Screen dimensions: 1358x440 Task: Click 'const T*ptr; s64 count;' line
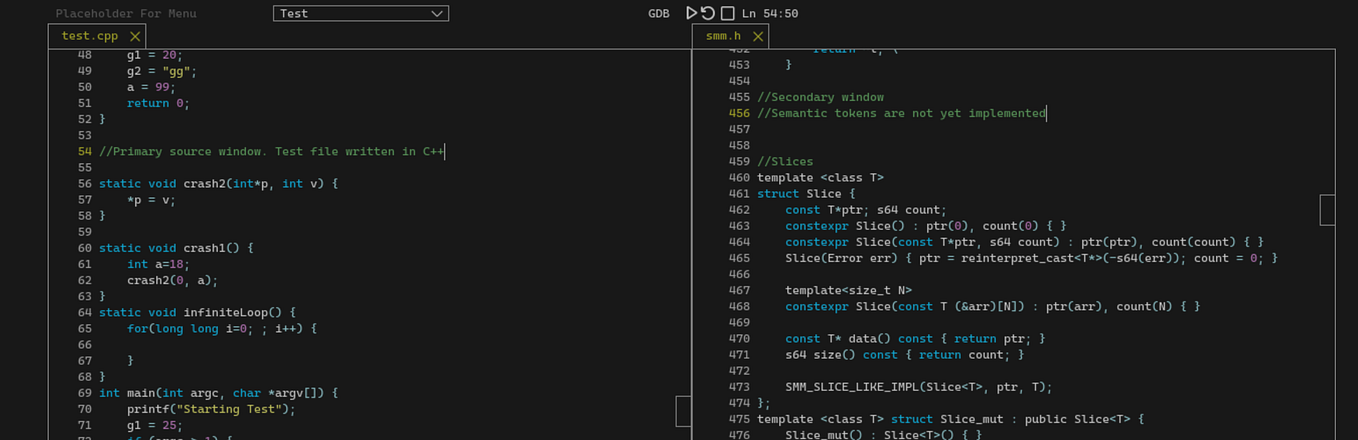tap(865, 210)
